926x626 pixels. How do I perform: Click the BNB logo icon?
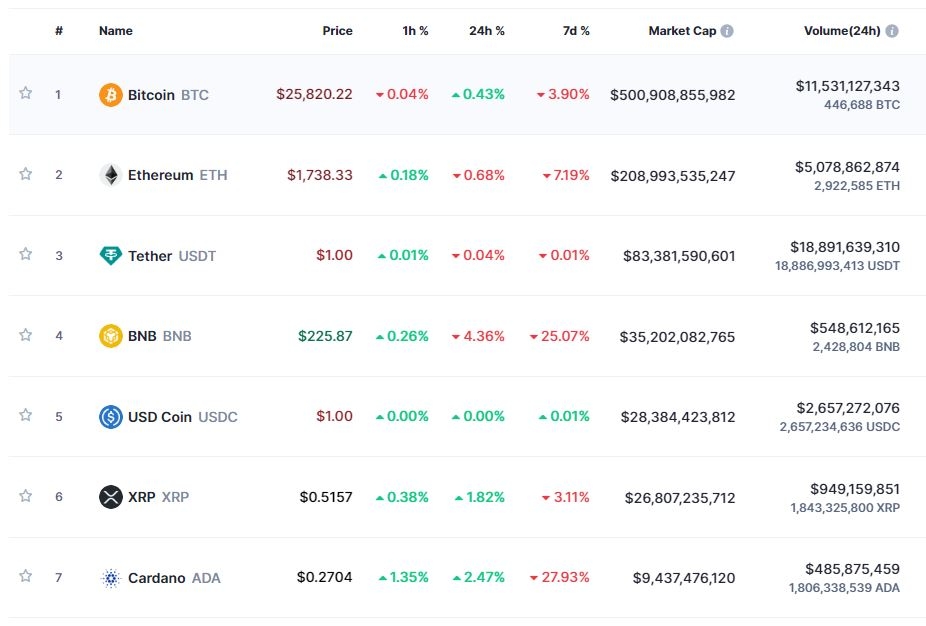click(x=111, y=336)
